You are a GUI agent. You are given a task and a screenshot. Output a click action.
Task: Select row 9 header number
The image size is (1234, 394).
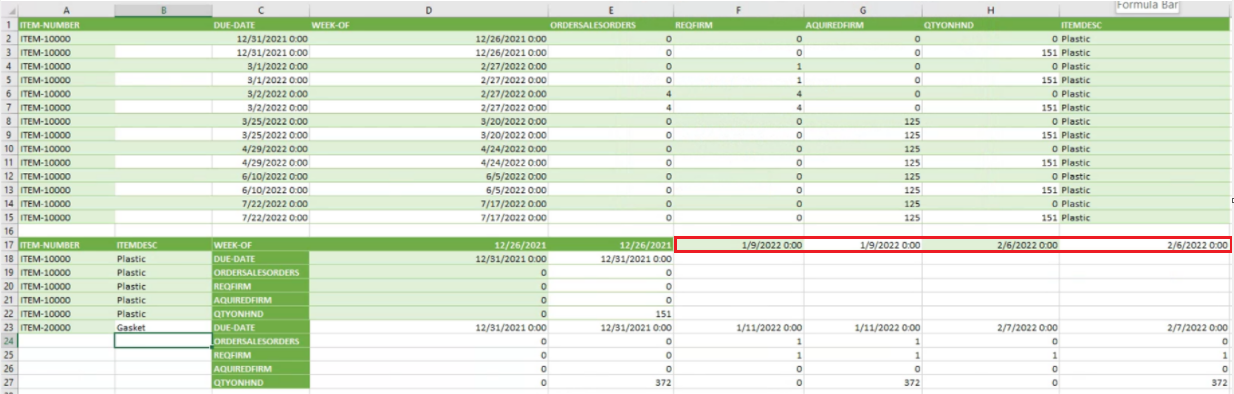tap(9, 134)
